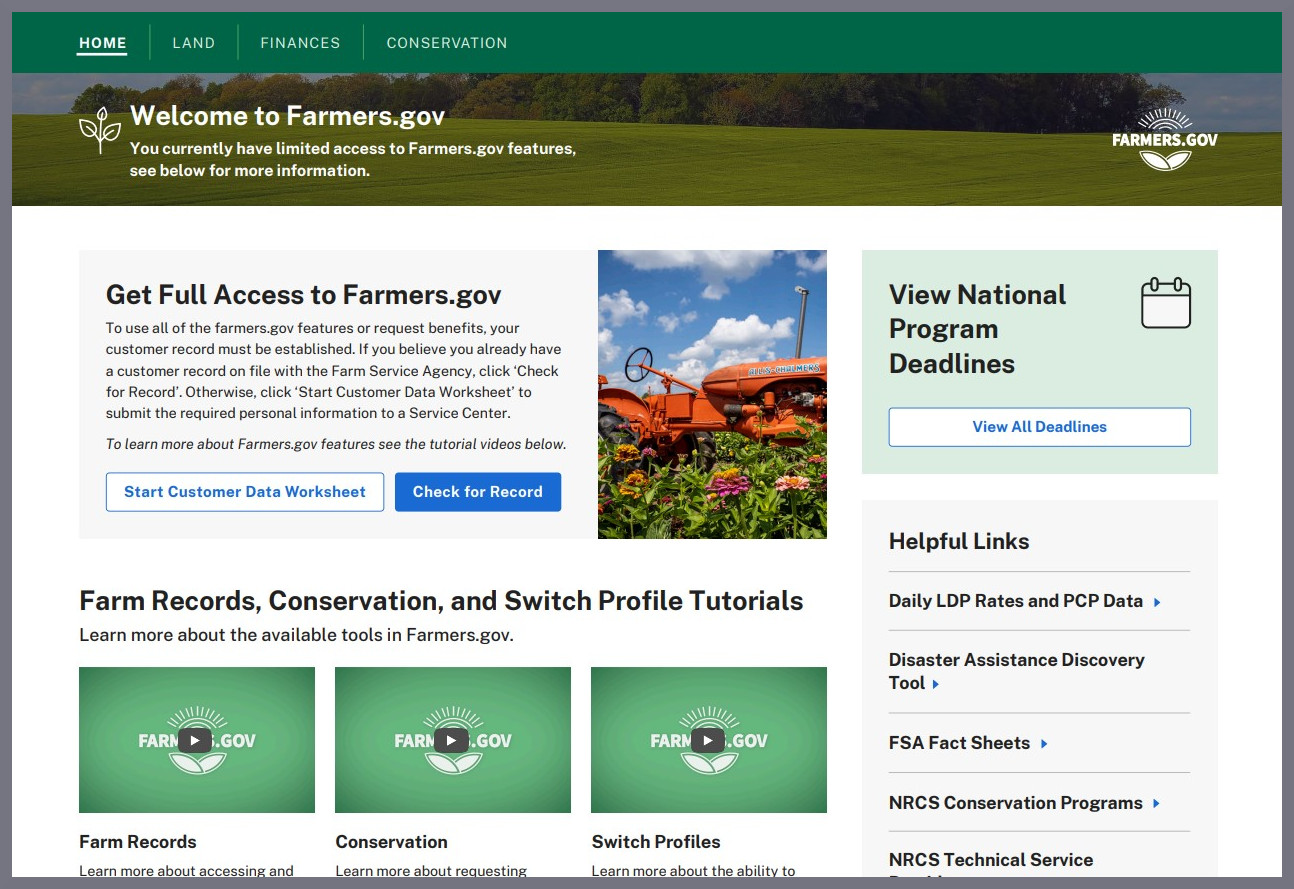Open NRCS Conservation Programs link

(1016, 803)
